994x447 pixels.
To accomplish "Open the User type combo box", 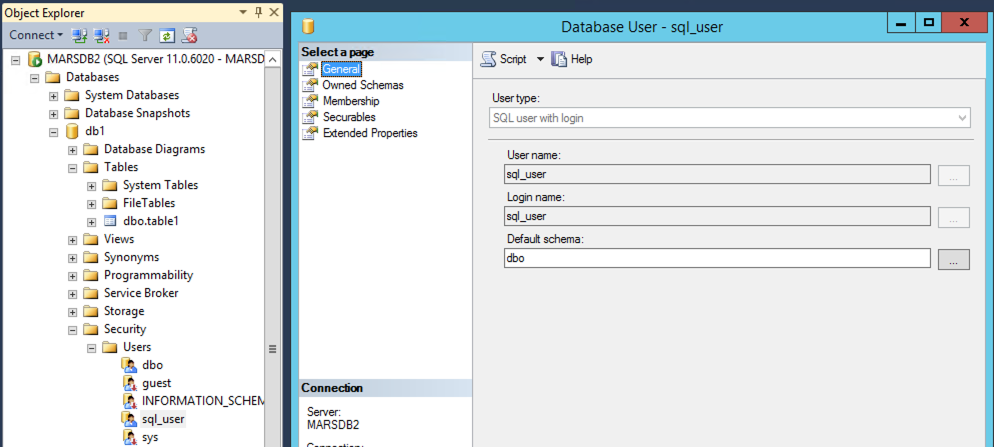I will pos(730,118).
